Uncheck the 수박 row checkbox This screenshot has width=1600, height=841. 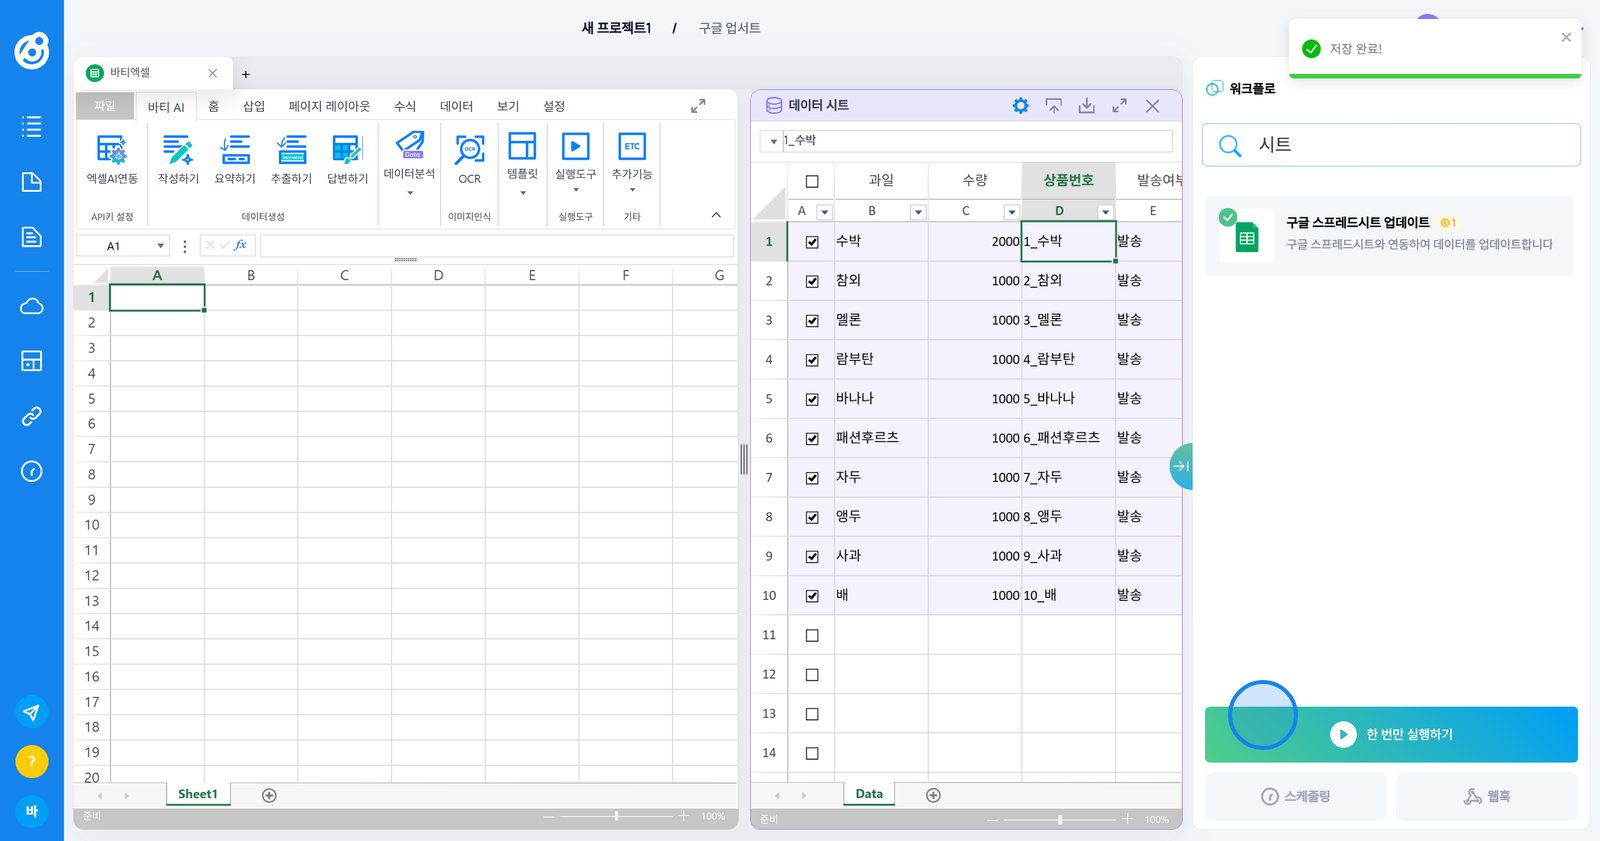point(812,242)
